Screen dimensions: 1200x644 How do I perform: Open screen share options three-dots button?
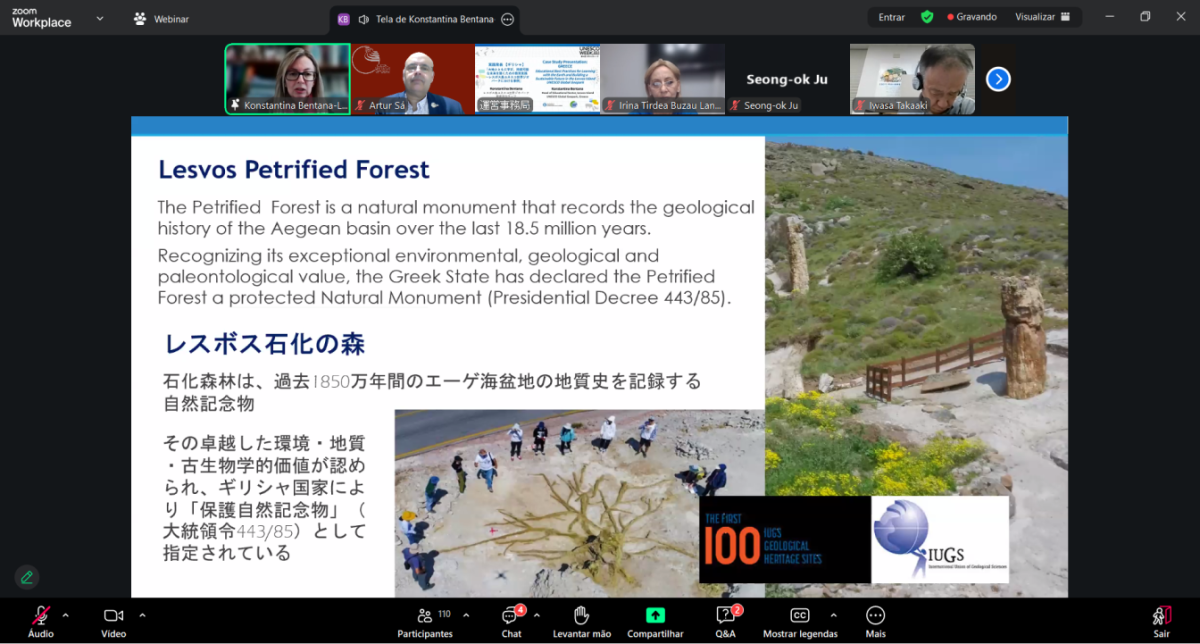pos(508,19)
